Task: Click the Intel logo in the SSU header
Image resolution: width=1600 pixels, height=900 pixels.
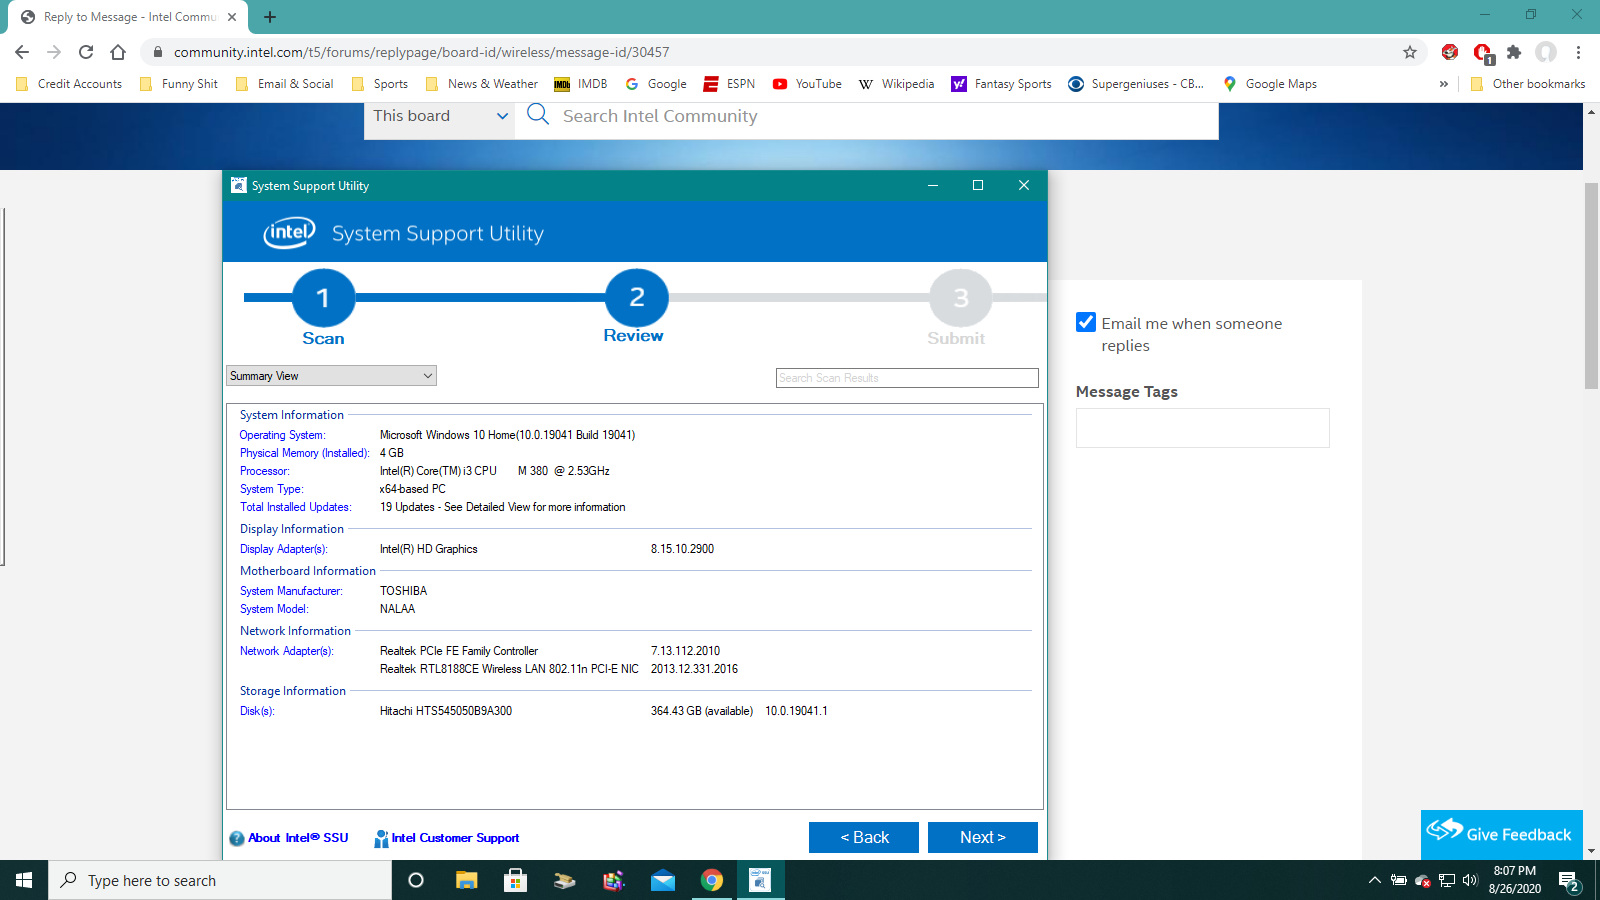Action: tap(287, 232)
